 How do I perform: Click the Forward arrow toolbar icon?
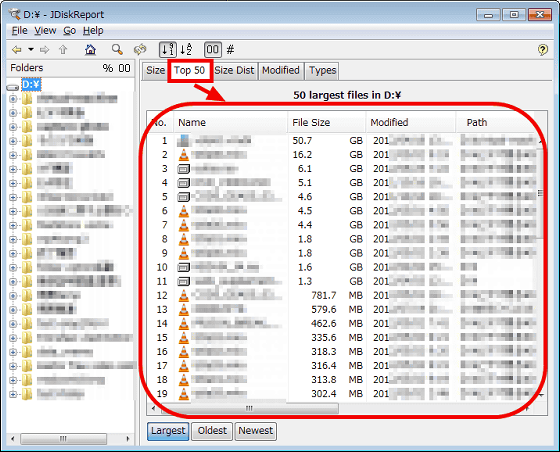(45, 50)
